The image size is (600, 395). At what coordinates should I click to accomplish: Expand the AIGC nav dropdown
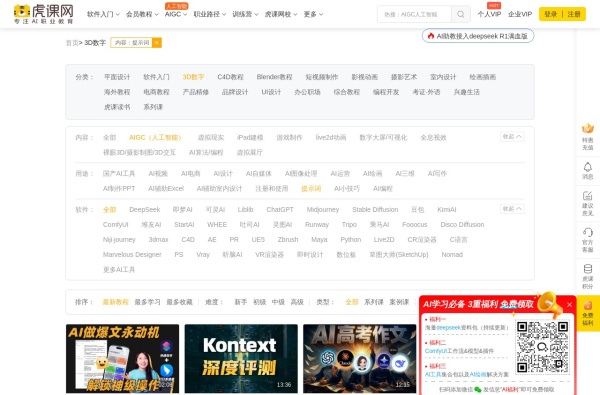176,14
